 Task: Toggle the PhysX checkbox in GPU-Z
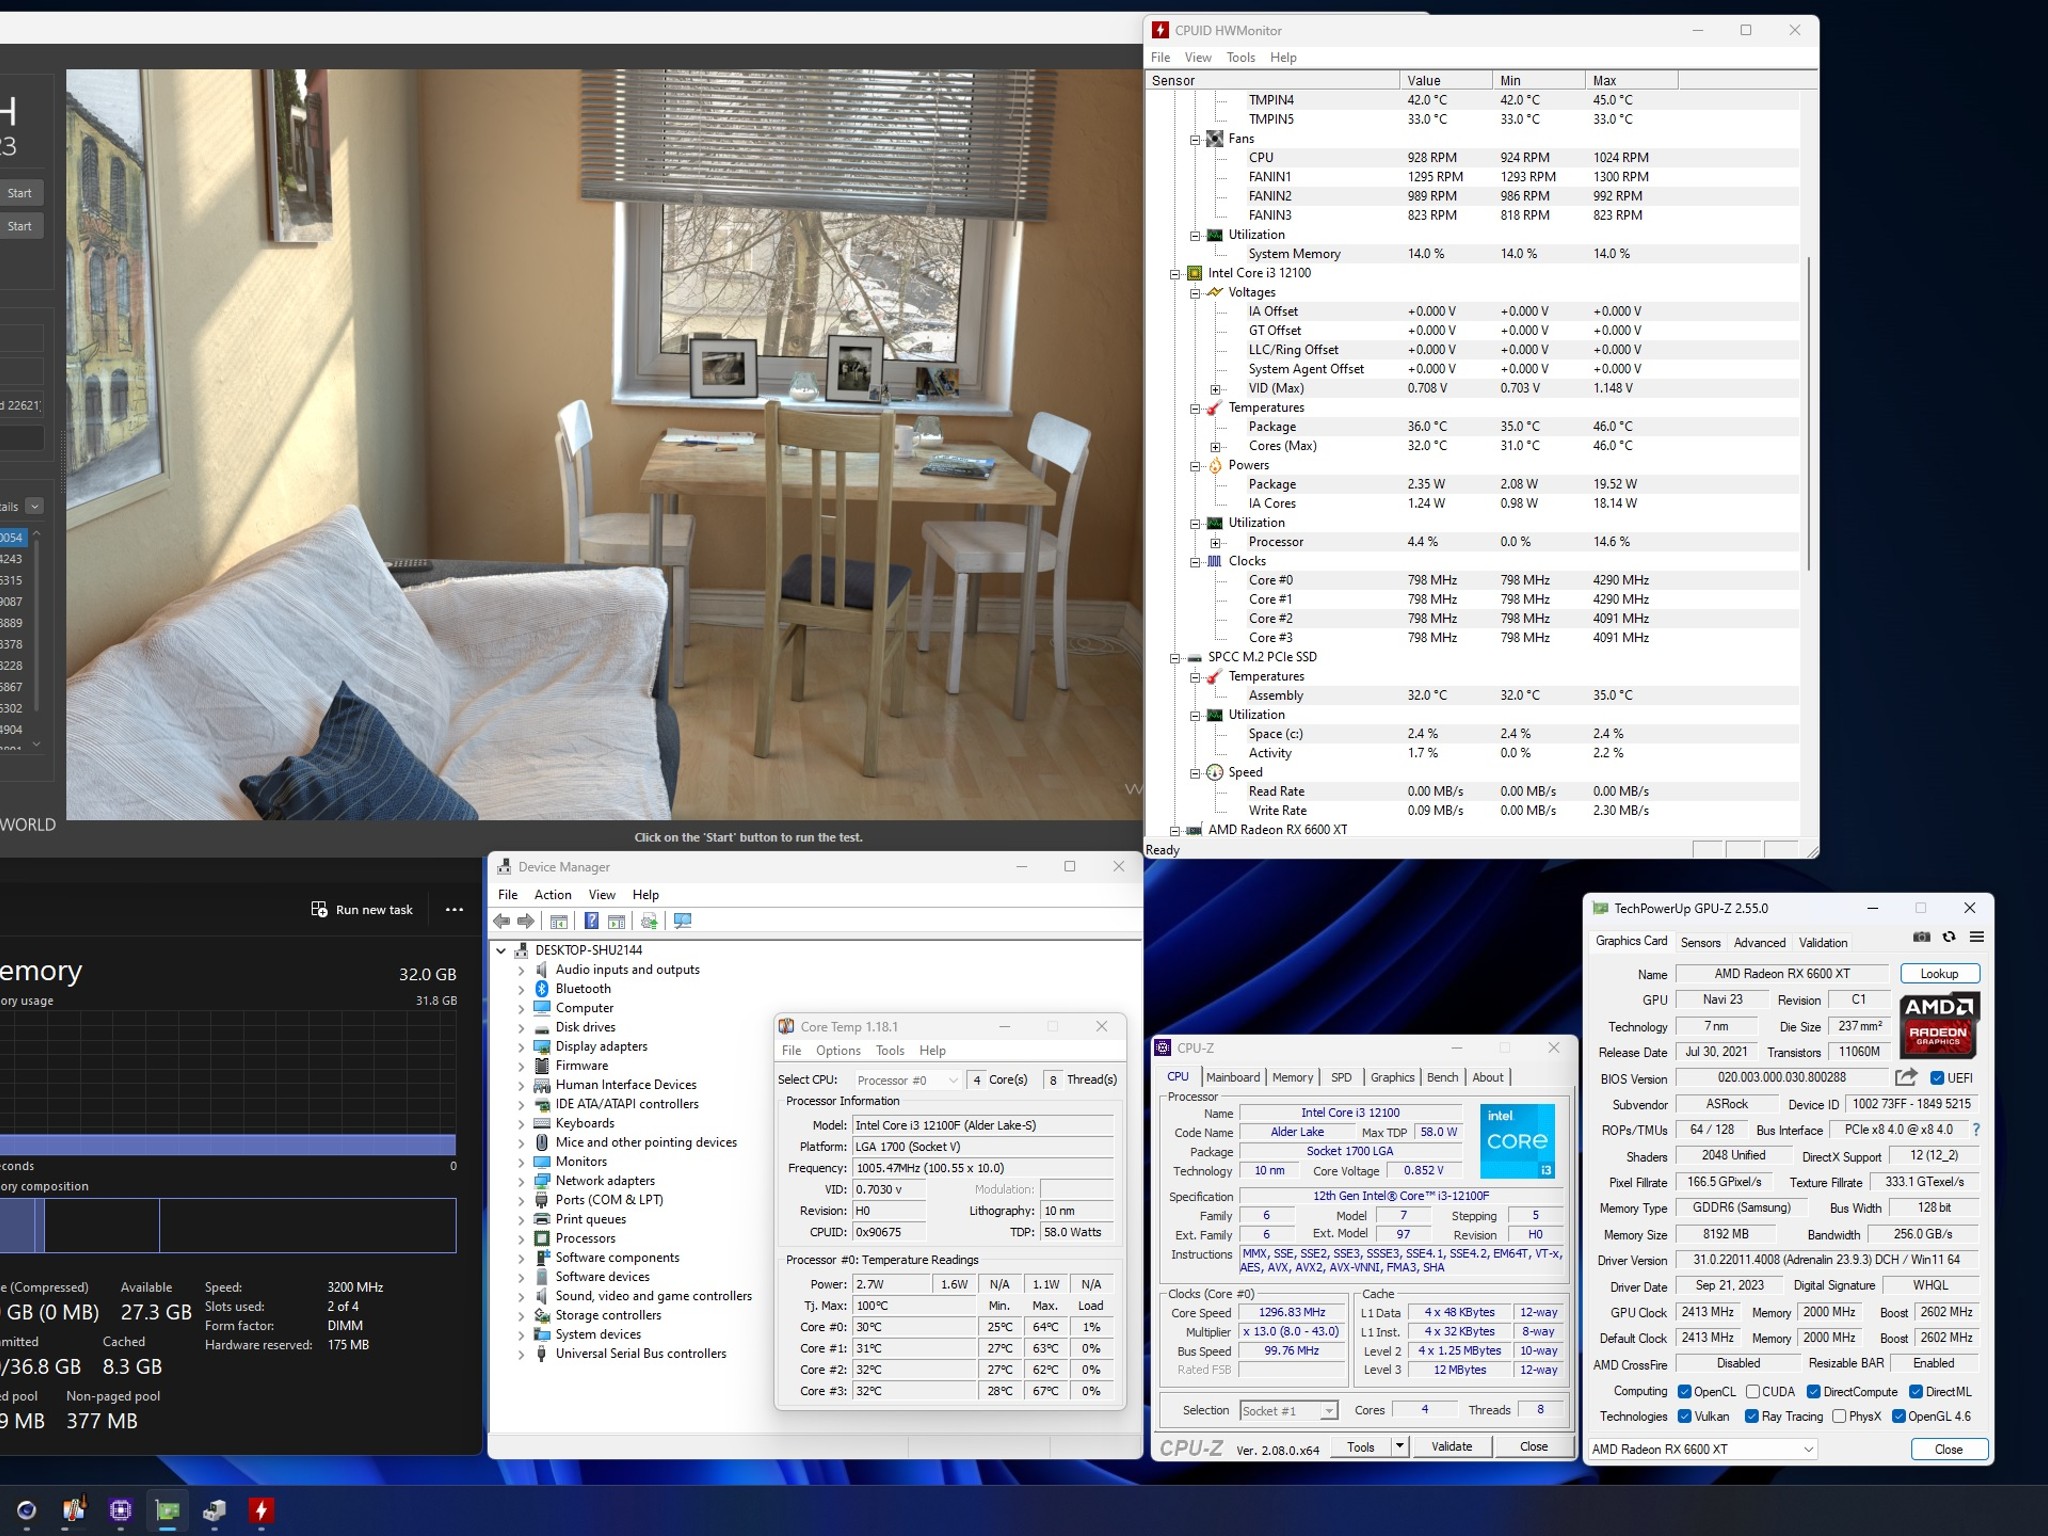point(1839,1416)
